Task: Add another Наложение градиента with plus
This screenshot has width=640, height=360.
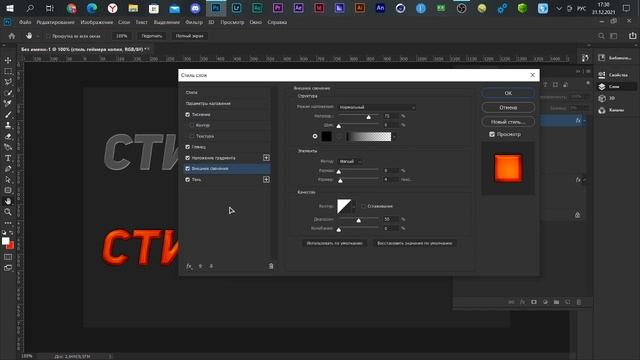Action: [266, 158]
